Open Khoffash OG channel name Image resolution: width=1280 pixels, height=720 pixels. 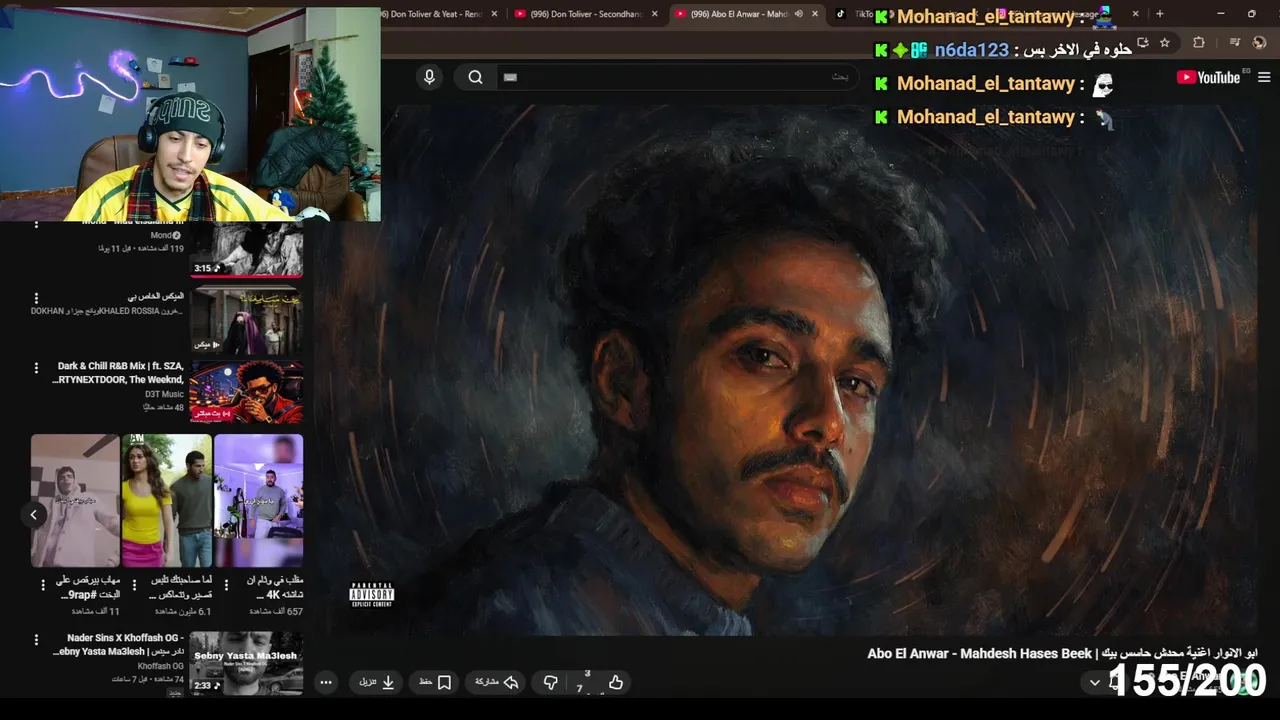click(160, 666)
